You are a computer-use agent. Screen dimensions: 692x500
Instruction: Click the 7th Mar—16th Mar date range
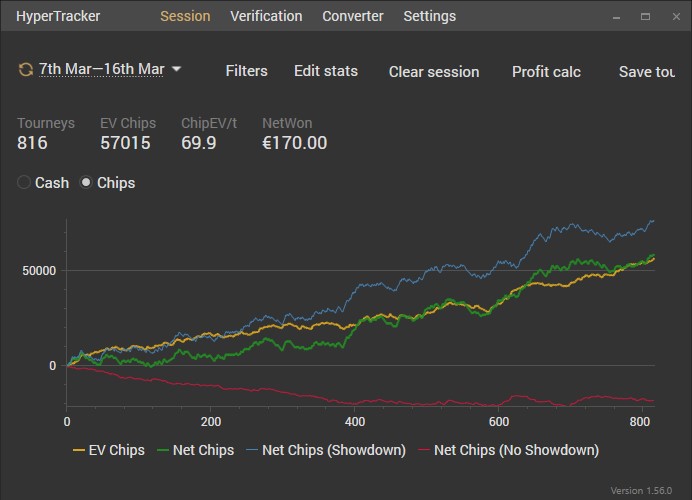click(x=101, y=70)
